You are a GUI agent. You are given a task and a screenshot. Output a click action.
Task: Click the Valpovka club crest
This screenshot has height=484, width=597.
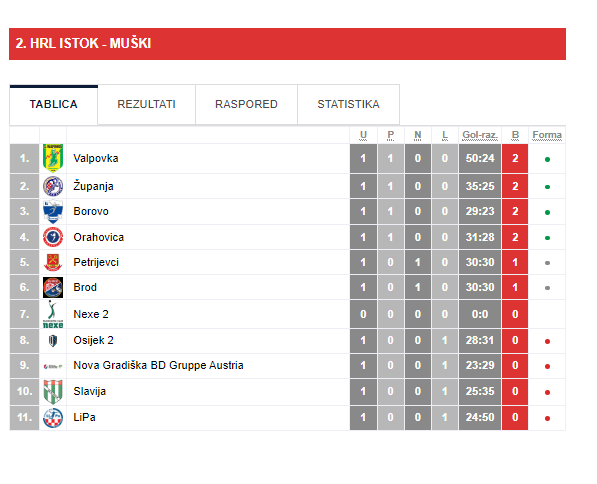pyautogui.click(x=53, y=158)
